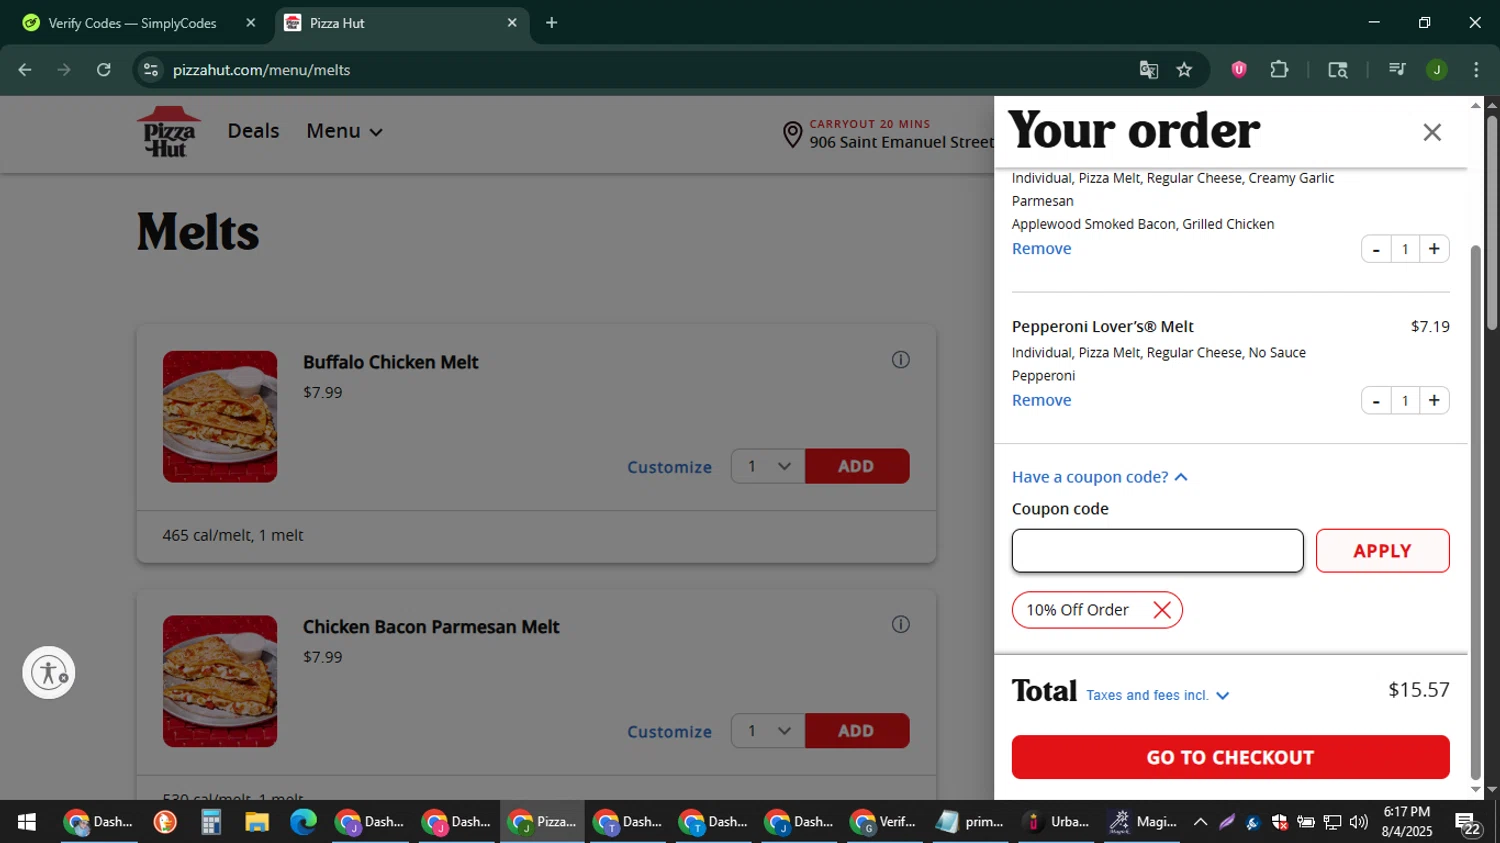The height and width of the screenshot is (843, 1500).
Task: Open Buffalo Chicken Melt quantity dropdown
Action: point(768,466)
